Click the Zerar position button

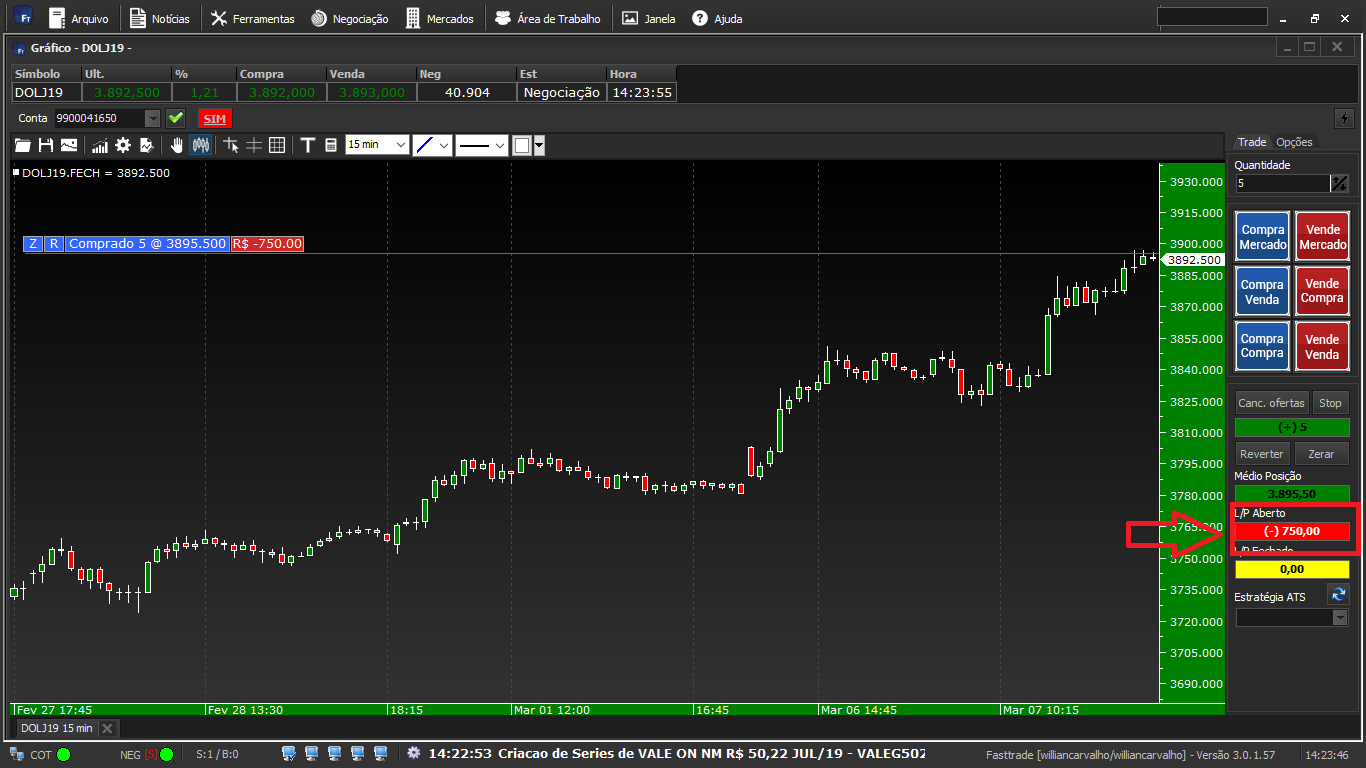(x=1321, y=454)
